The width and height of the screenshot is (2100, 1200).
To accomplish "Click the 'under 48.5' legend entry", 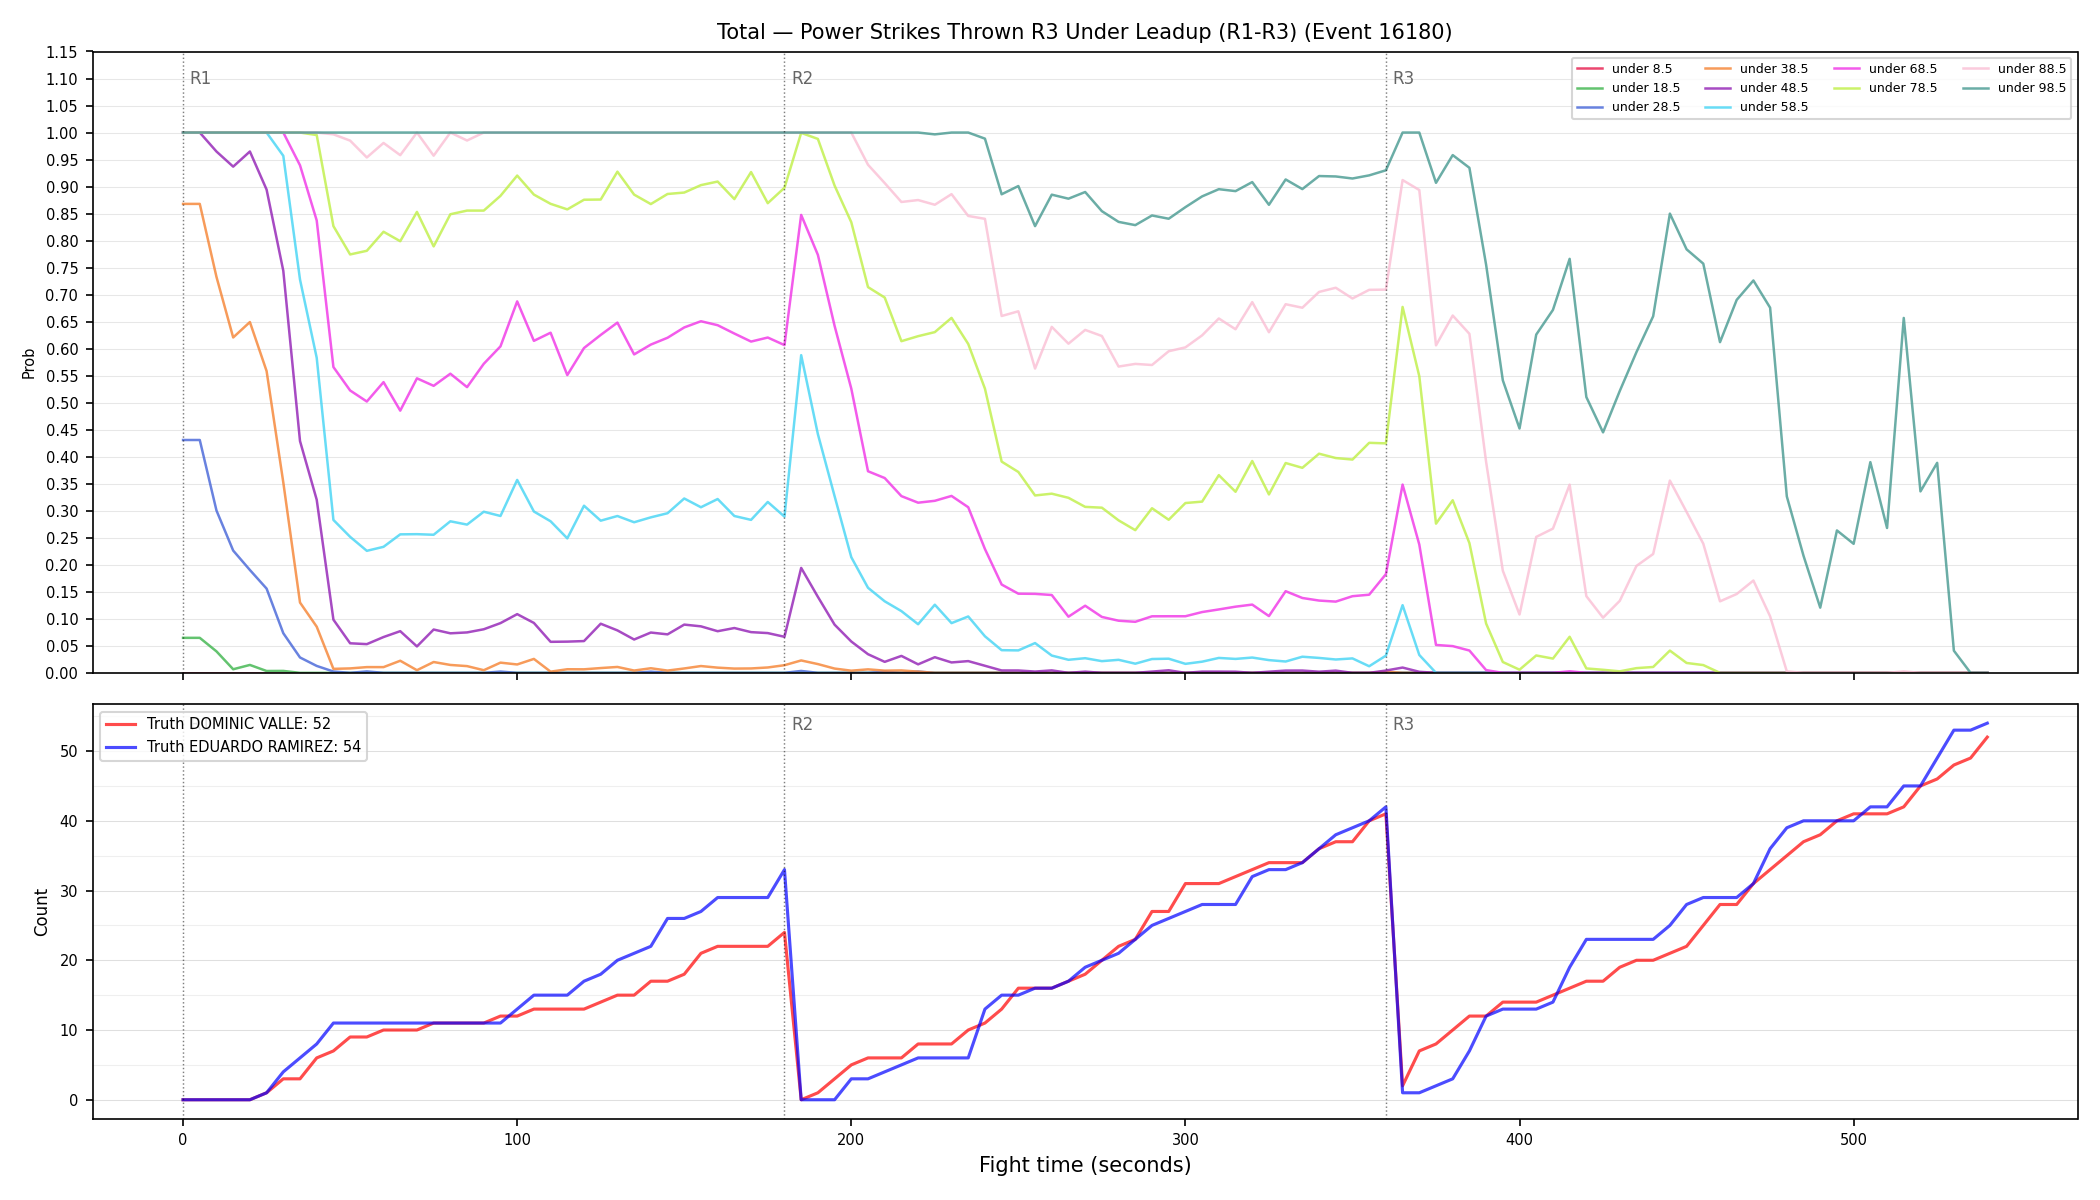I will 1756,88.
